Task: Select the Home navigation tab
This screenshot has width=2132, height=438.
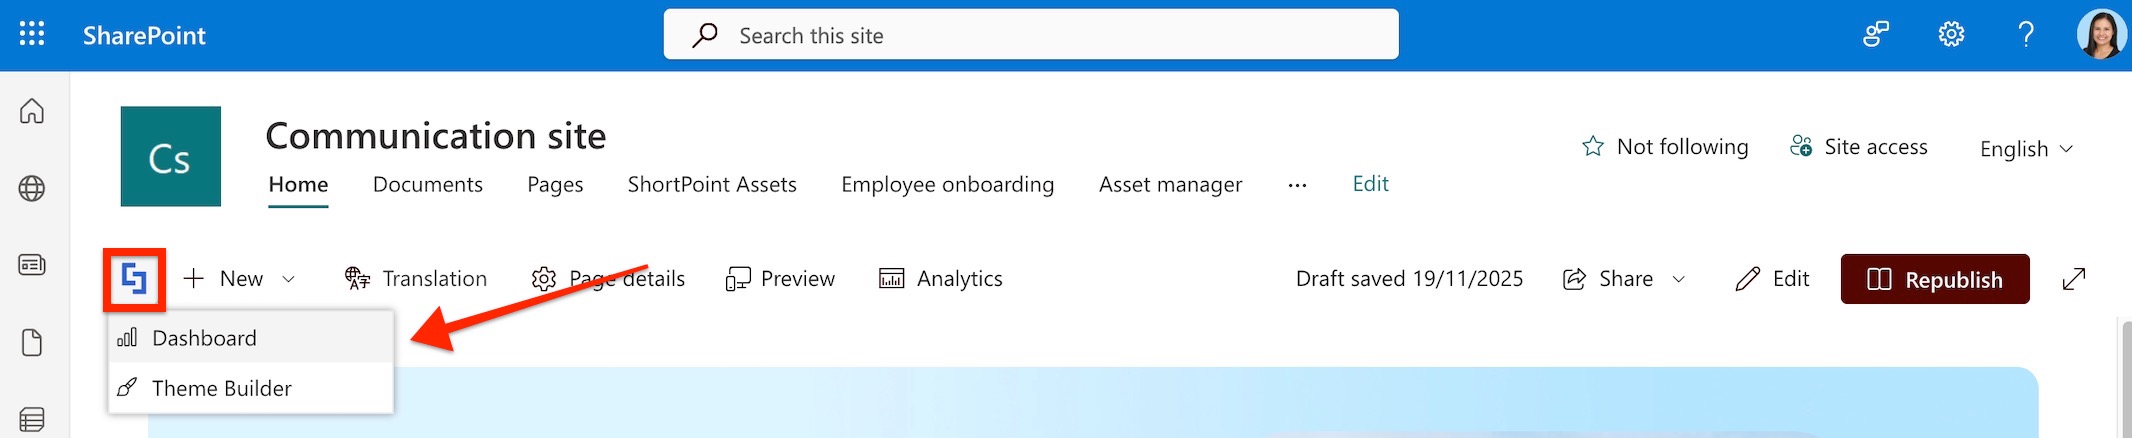Action: click(298, 185)
